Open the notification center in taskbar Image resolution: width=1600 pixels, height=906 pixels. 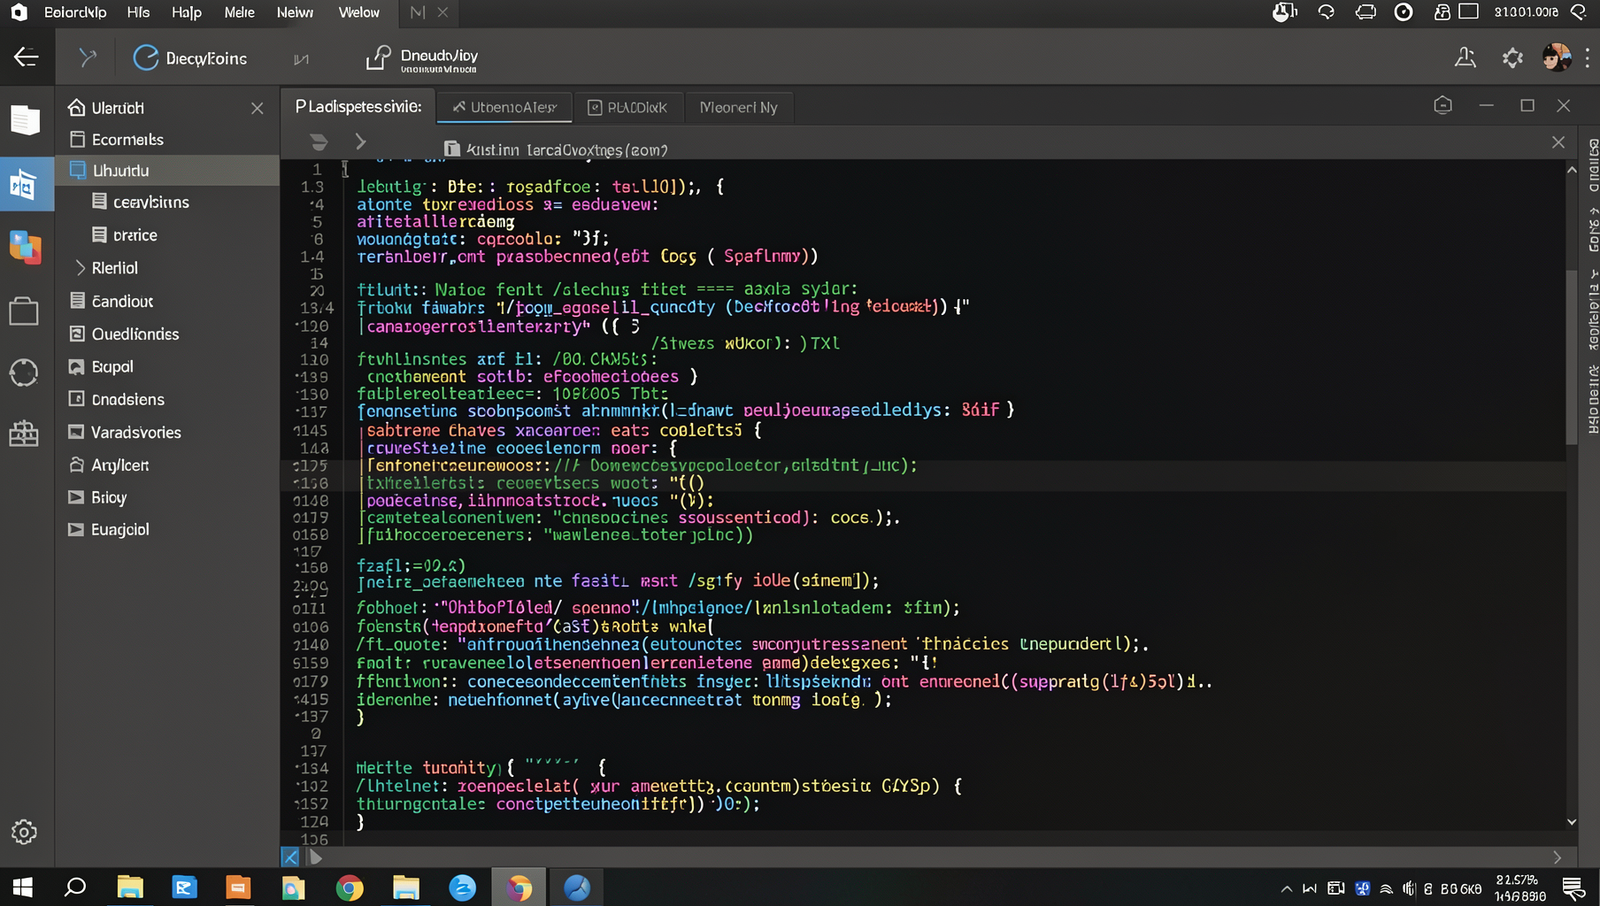(x=1572, y=888)
